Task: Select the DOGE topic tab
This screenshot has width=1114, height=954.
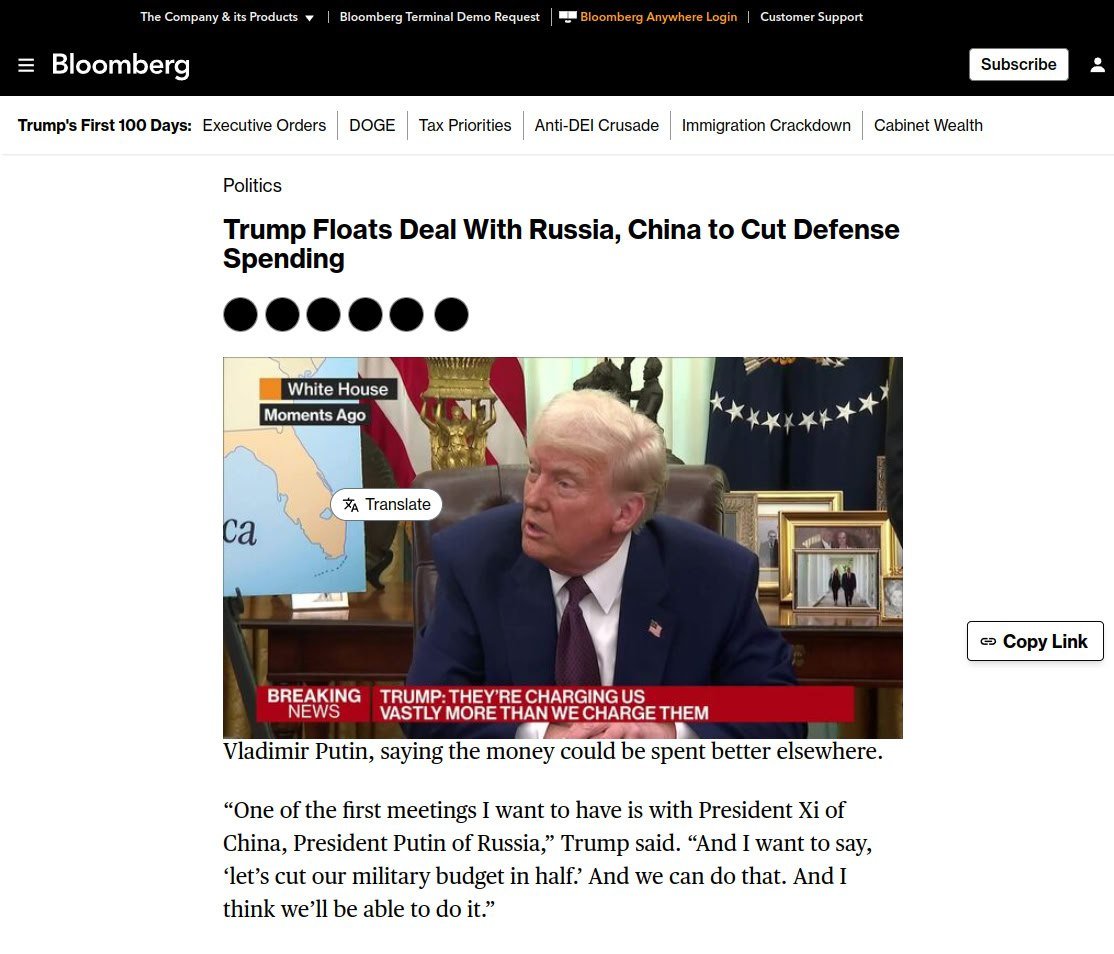Action: pyautogui.click(x=372, y=125)
